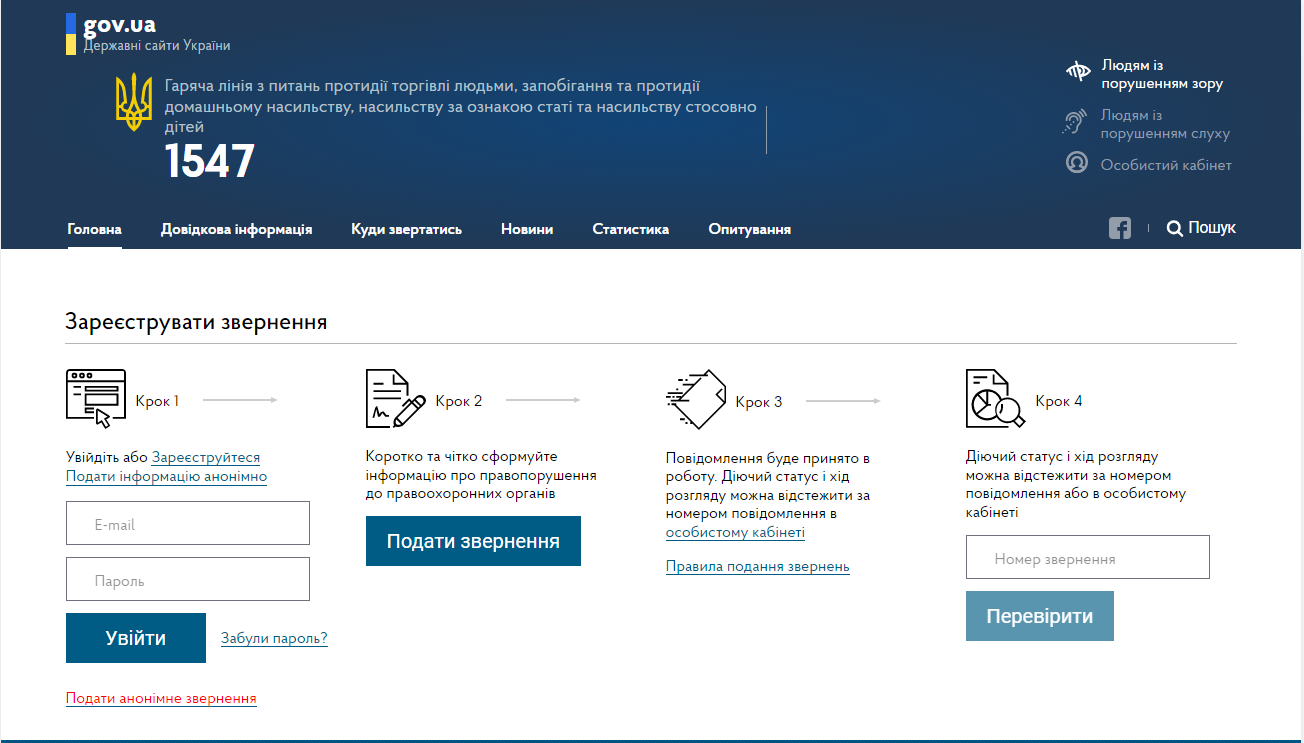Screen dimensions: 1304x743
Task: Click the search magnifier icon labeled Пошук
Action: [x=1175, y=228]
